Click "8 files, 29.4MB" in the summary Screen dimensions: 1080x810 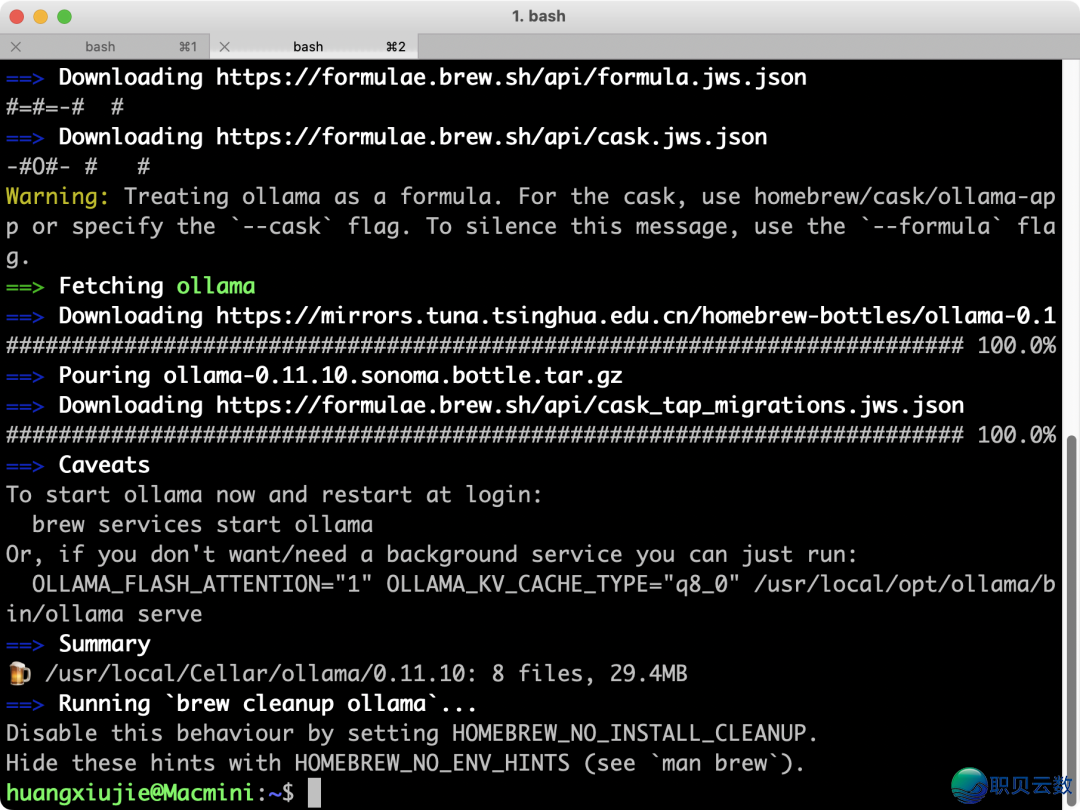pyautogui.click(x=590, y=674)
